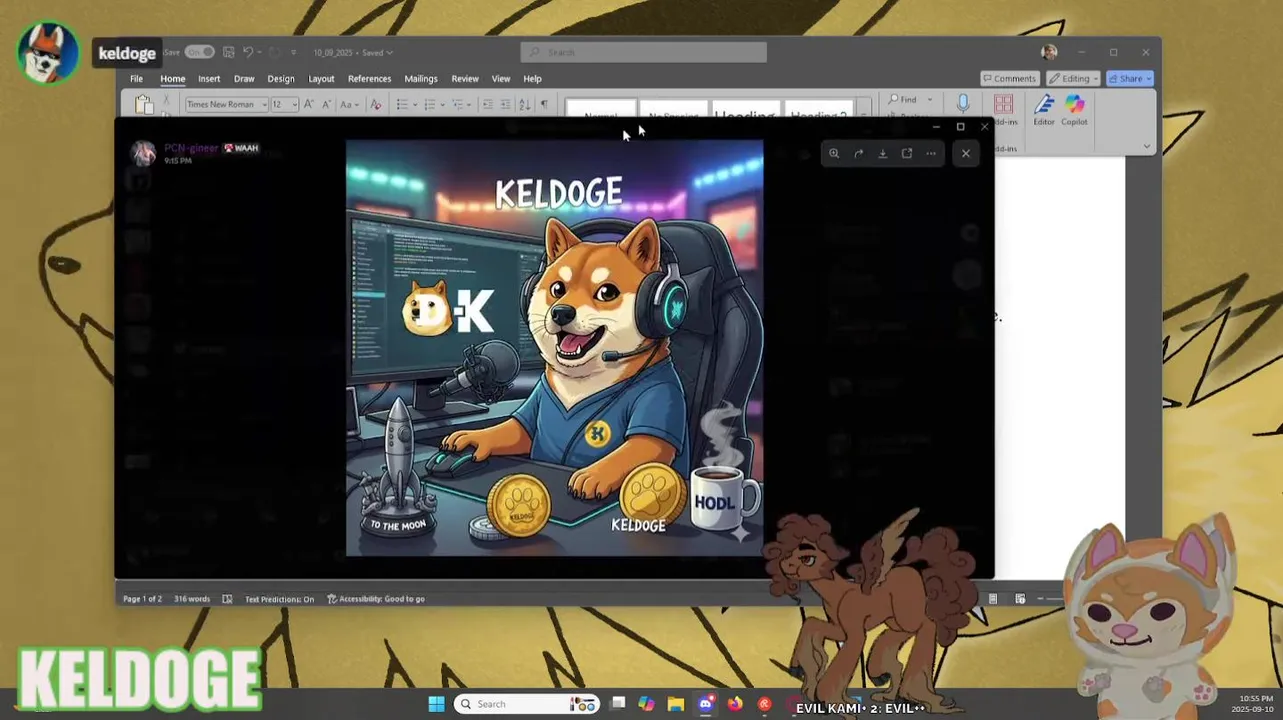1283x720 pixels.
Task: Click the multilevel list icon in Word
Action: point(457,104)
